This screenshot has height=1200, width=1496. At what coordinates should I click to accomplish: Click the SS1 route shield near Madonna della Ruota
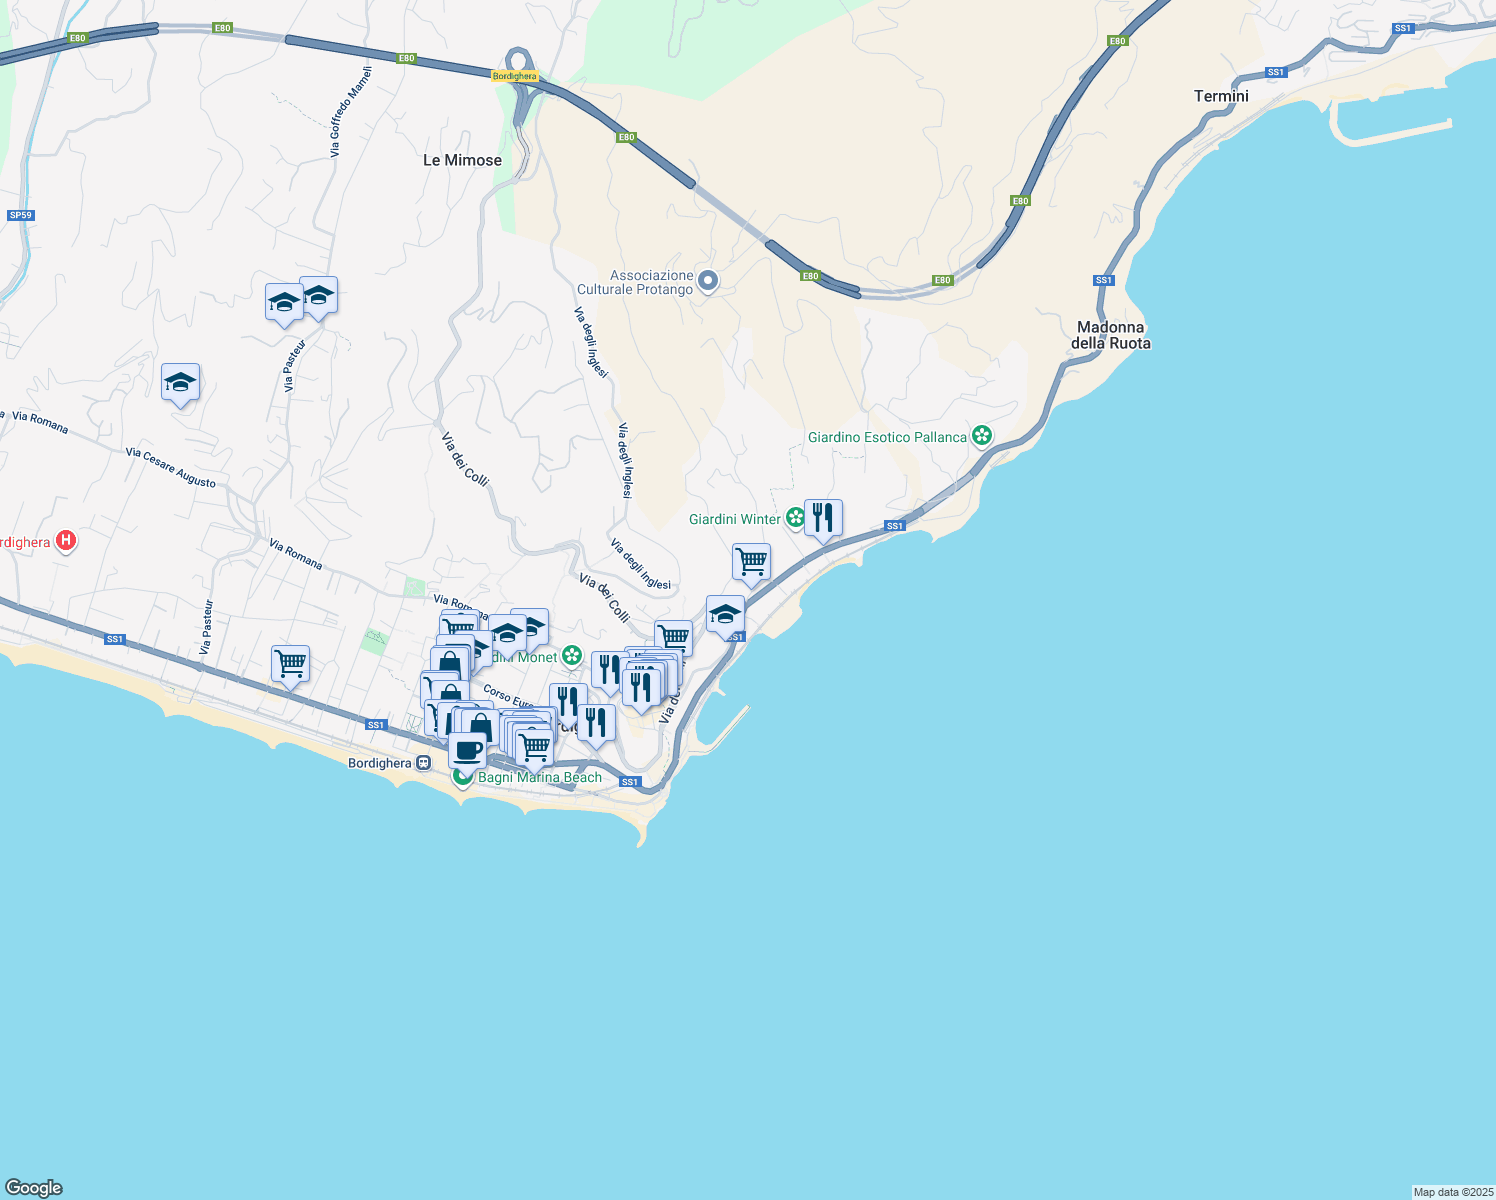pos(1103,280)
